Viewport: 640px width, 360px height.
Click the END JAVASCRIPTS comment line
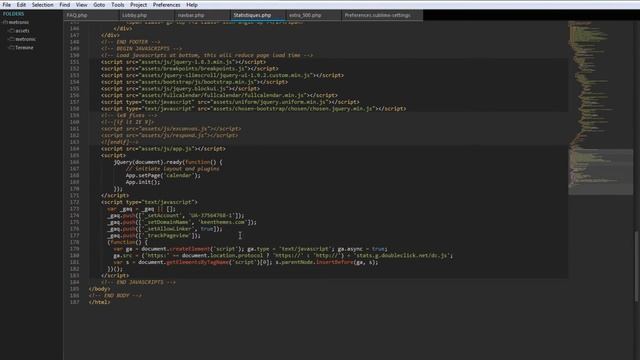click(x=138, y=282)
